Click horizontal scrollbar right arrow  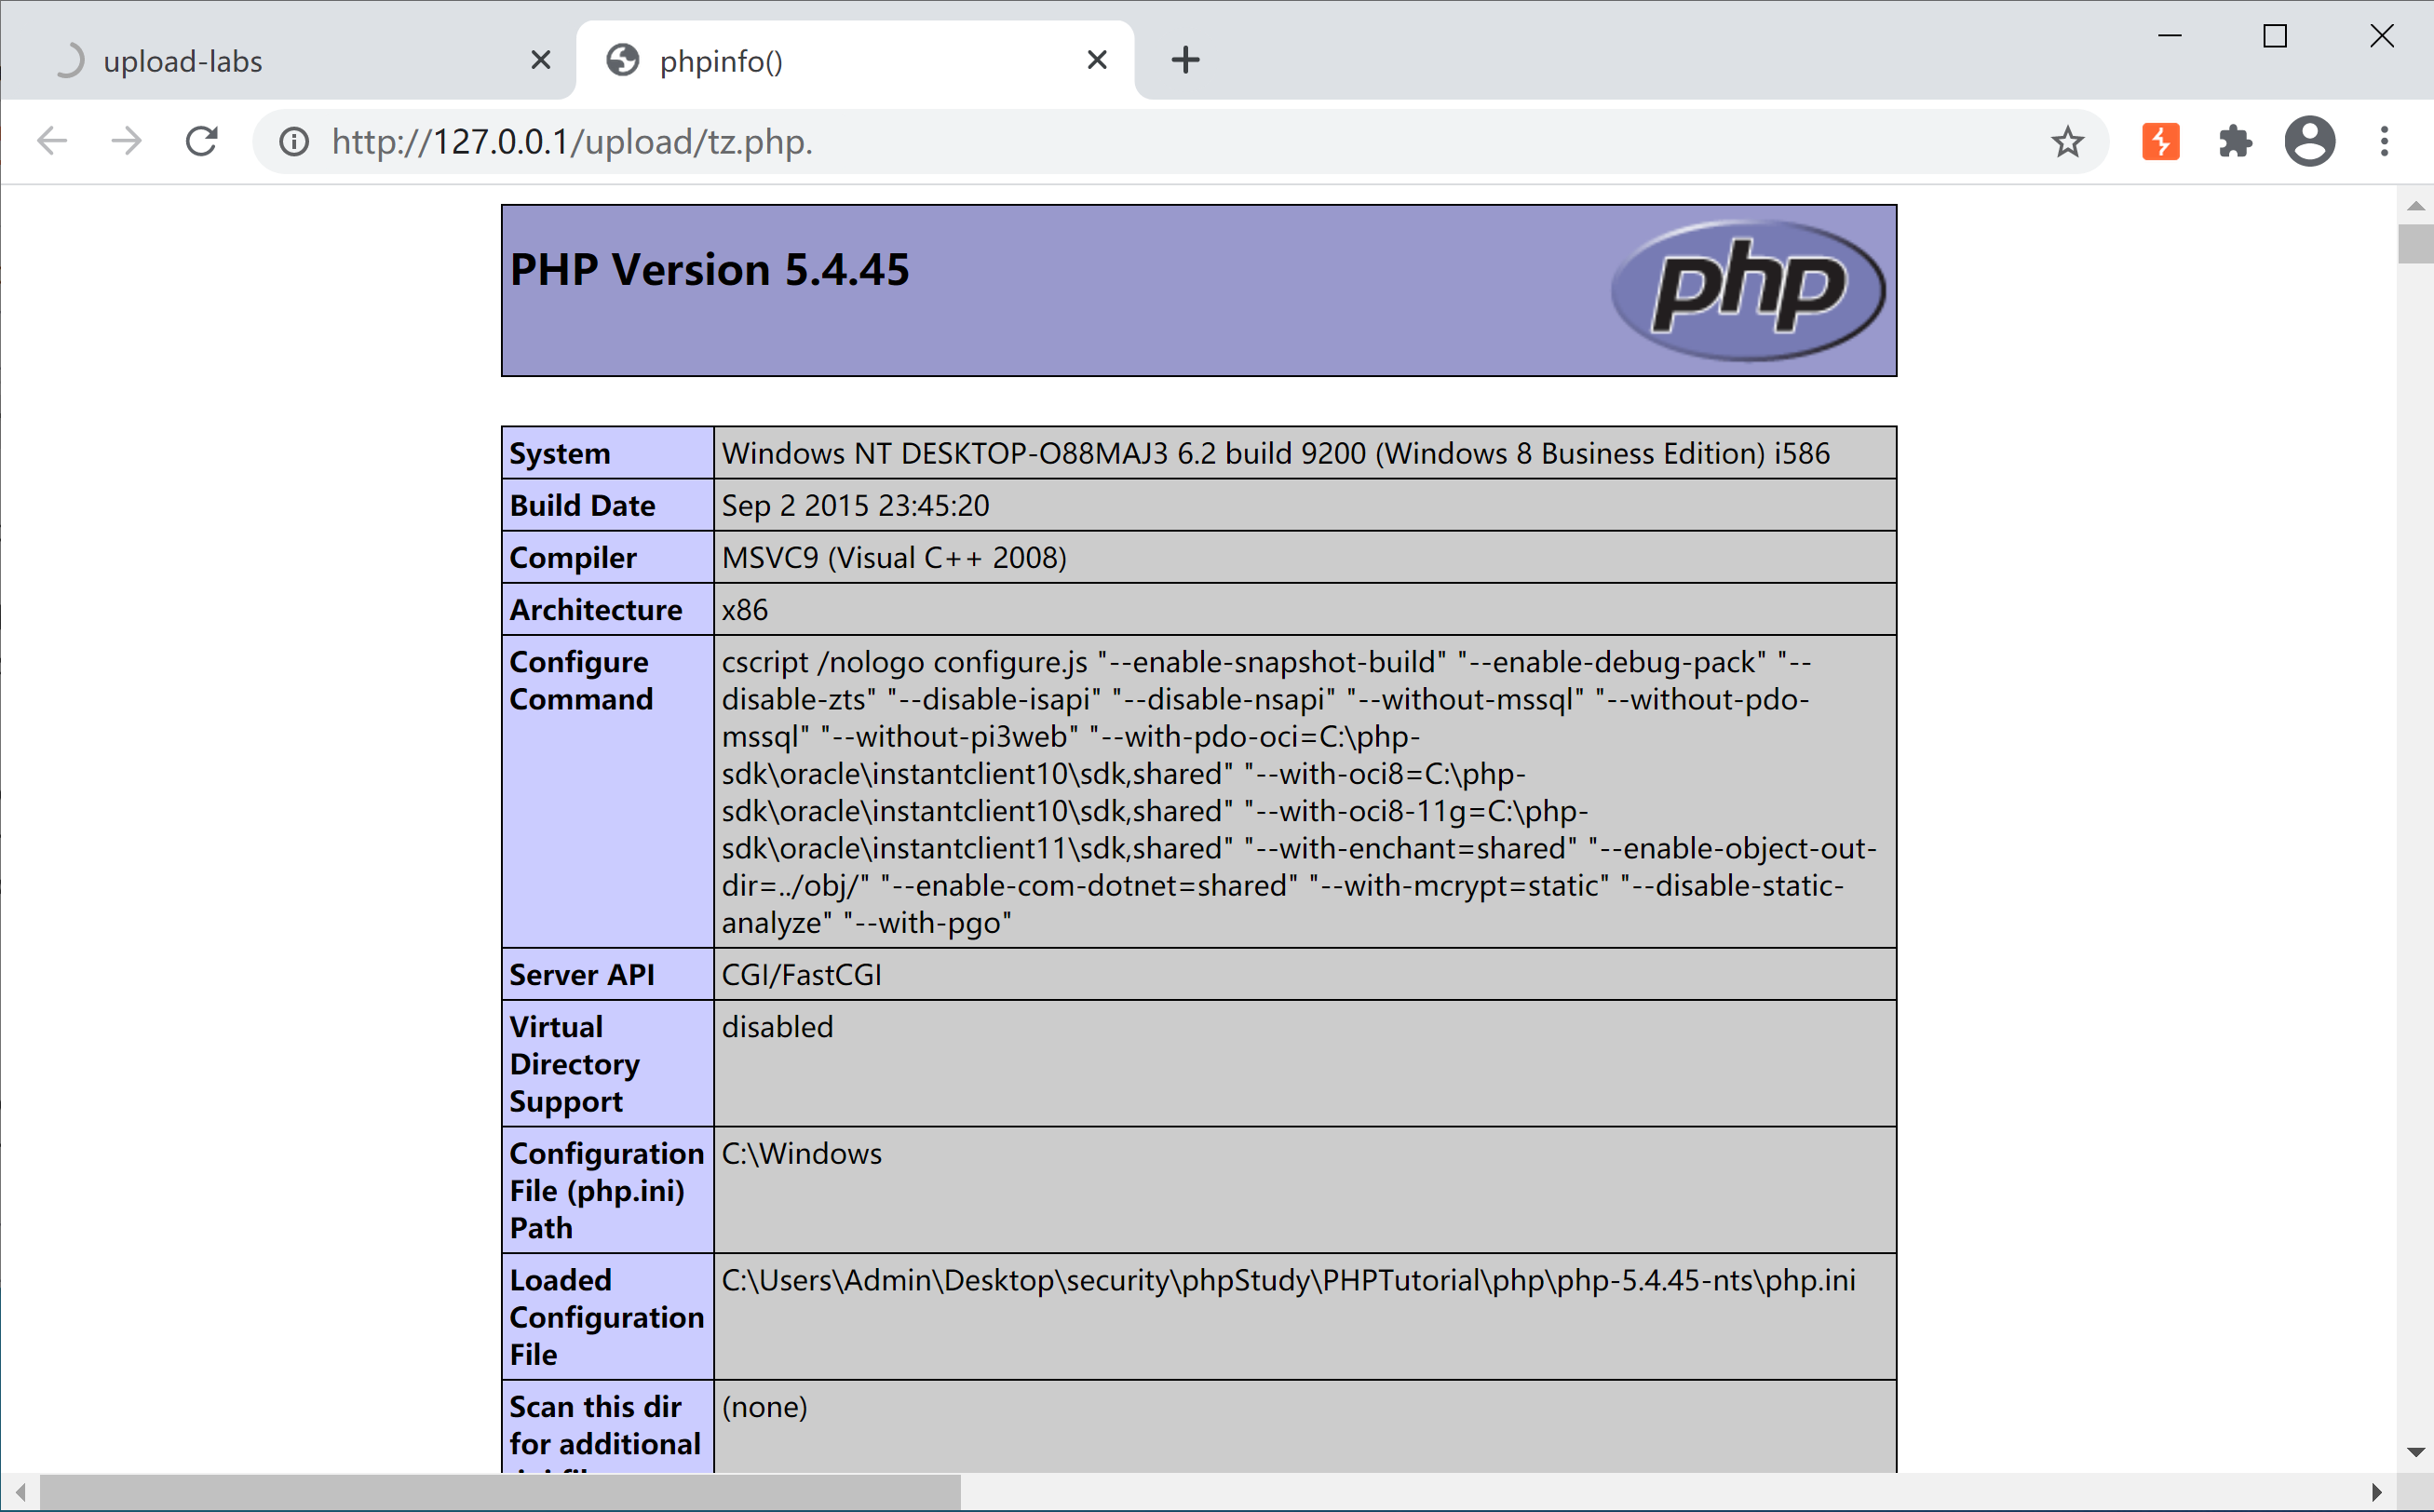tap(2376, 1492)
